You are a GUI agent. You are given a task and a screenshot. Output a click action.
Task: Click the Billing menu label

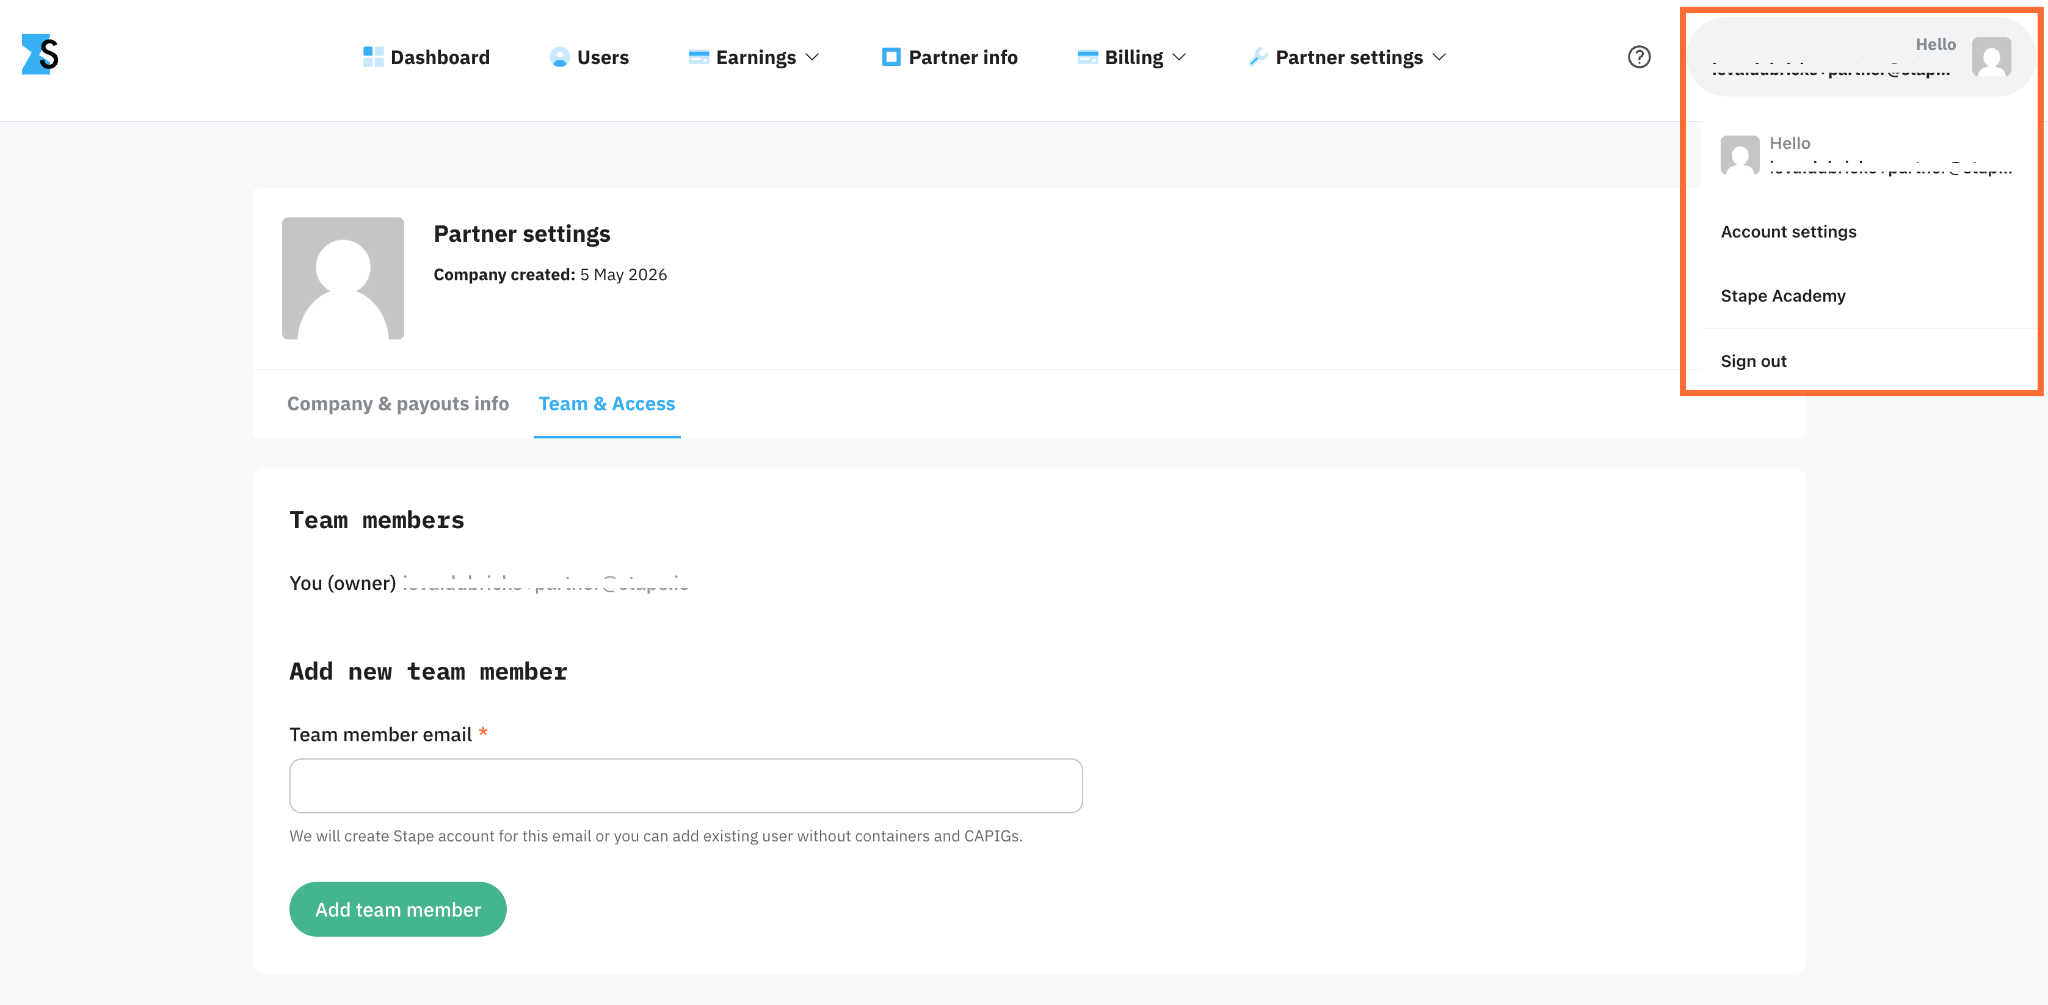[x=1134, y=57]
